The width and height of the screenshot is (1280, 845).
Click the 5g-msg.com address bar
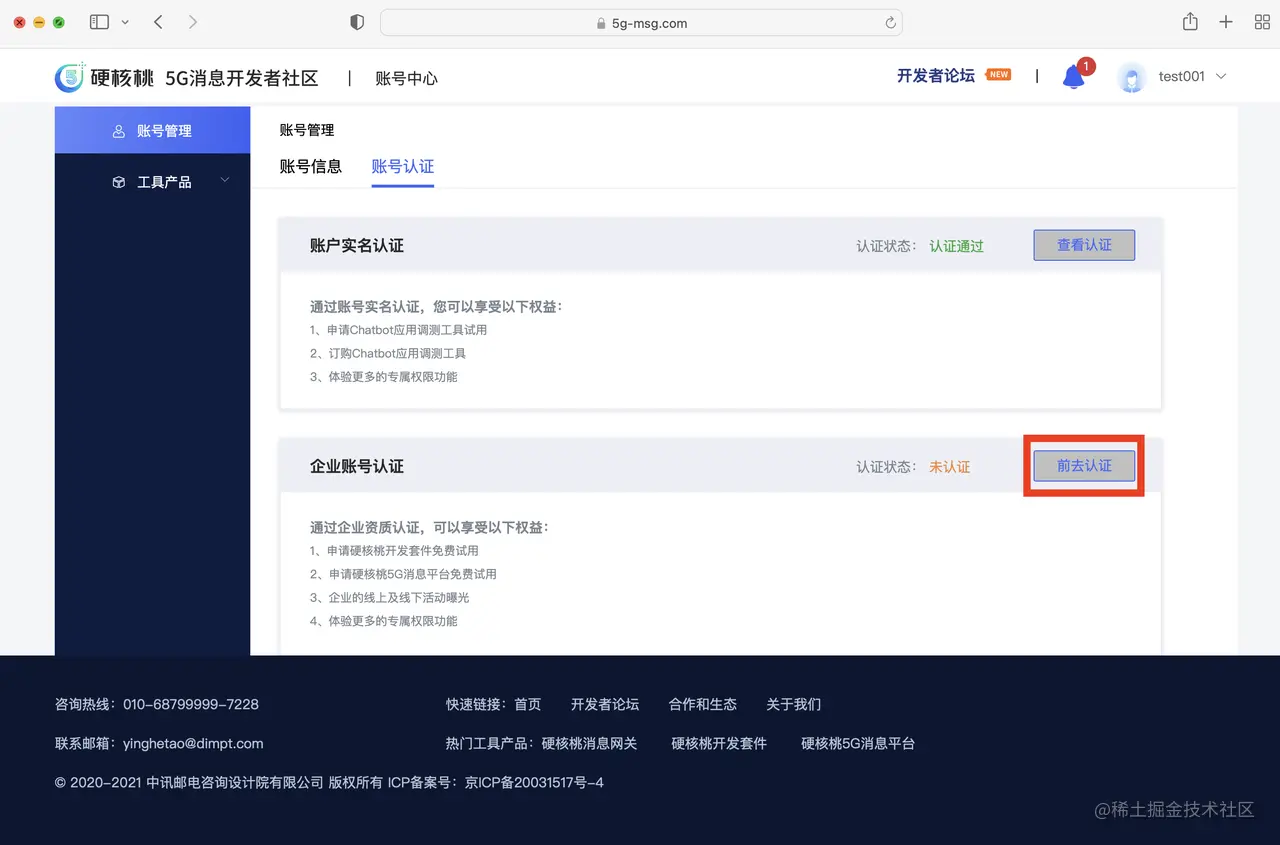(641, 23)
